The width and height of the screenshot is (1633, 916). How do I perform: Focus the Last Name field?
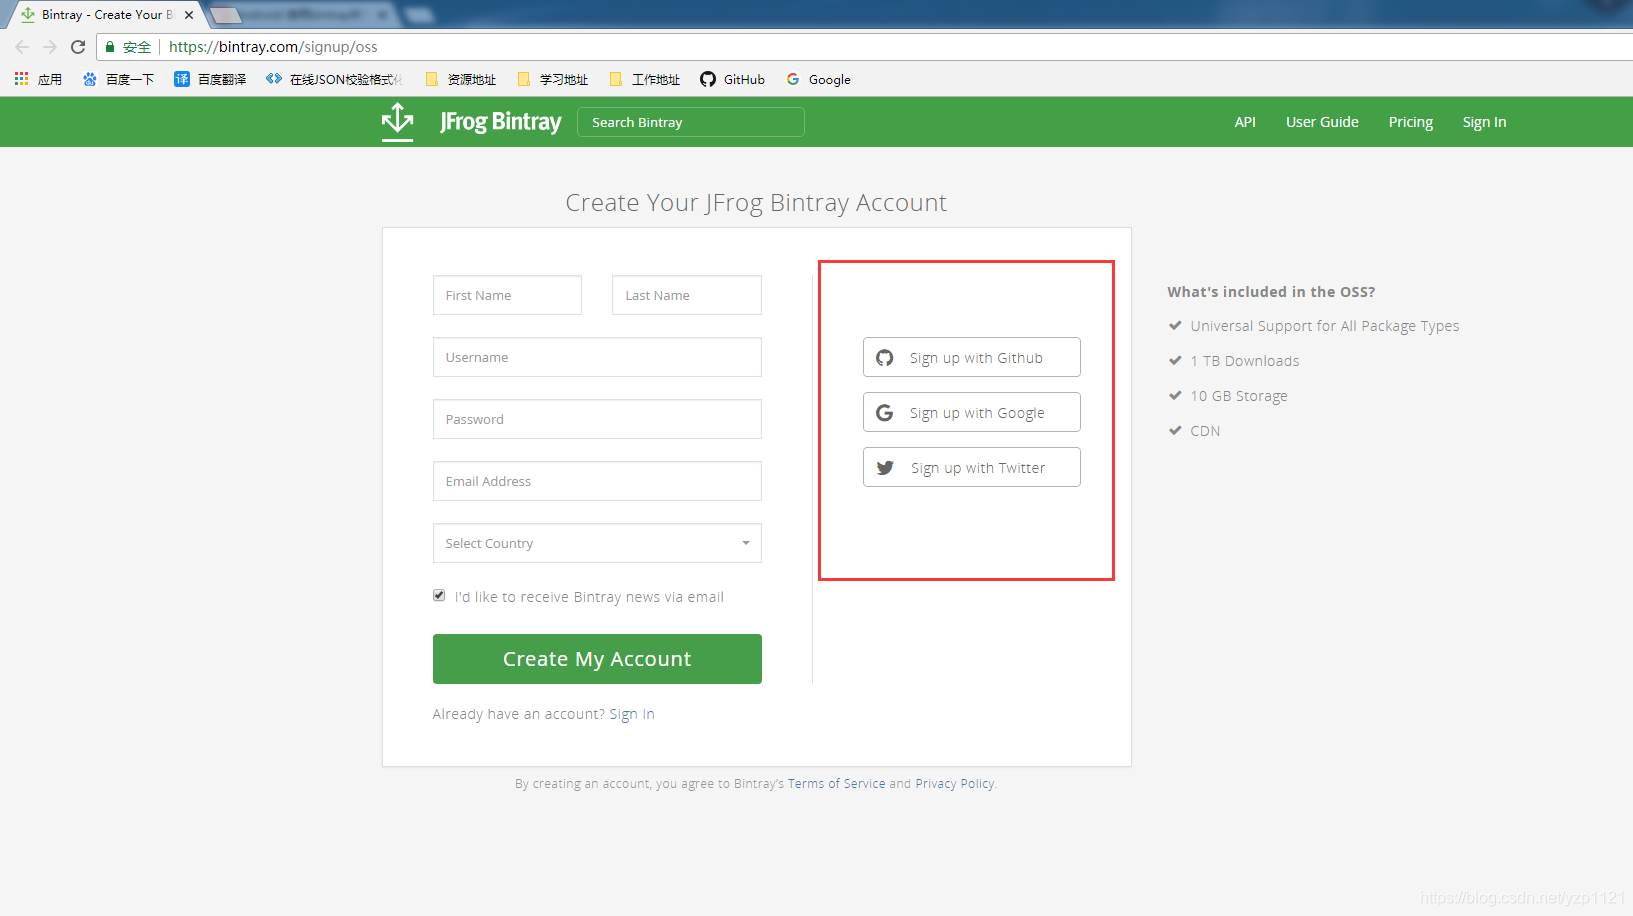point(687,295)
